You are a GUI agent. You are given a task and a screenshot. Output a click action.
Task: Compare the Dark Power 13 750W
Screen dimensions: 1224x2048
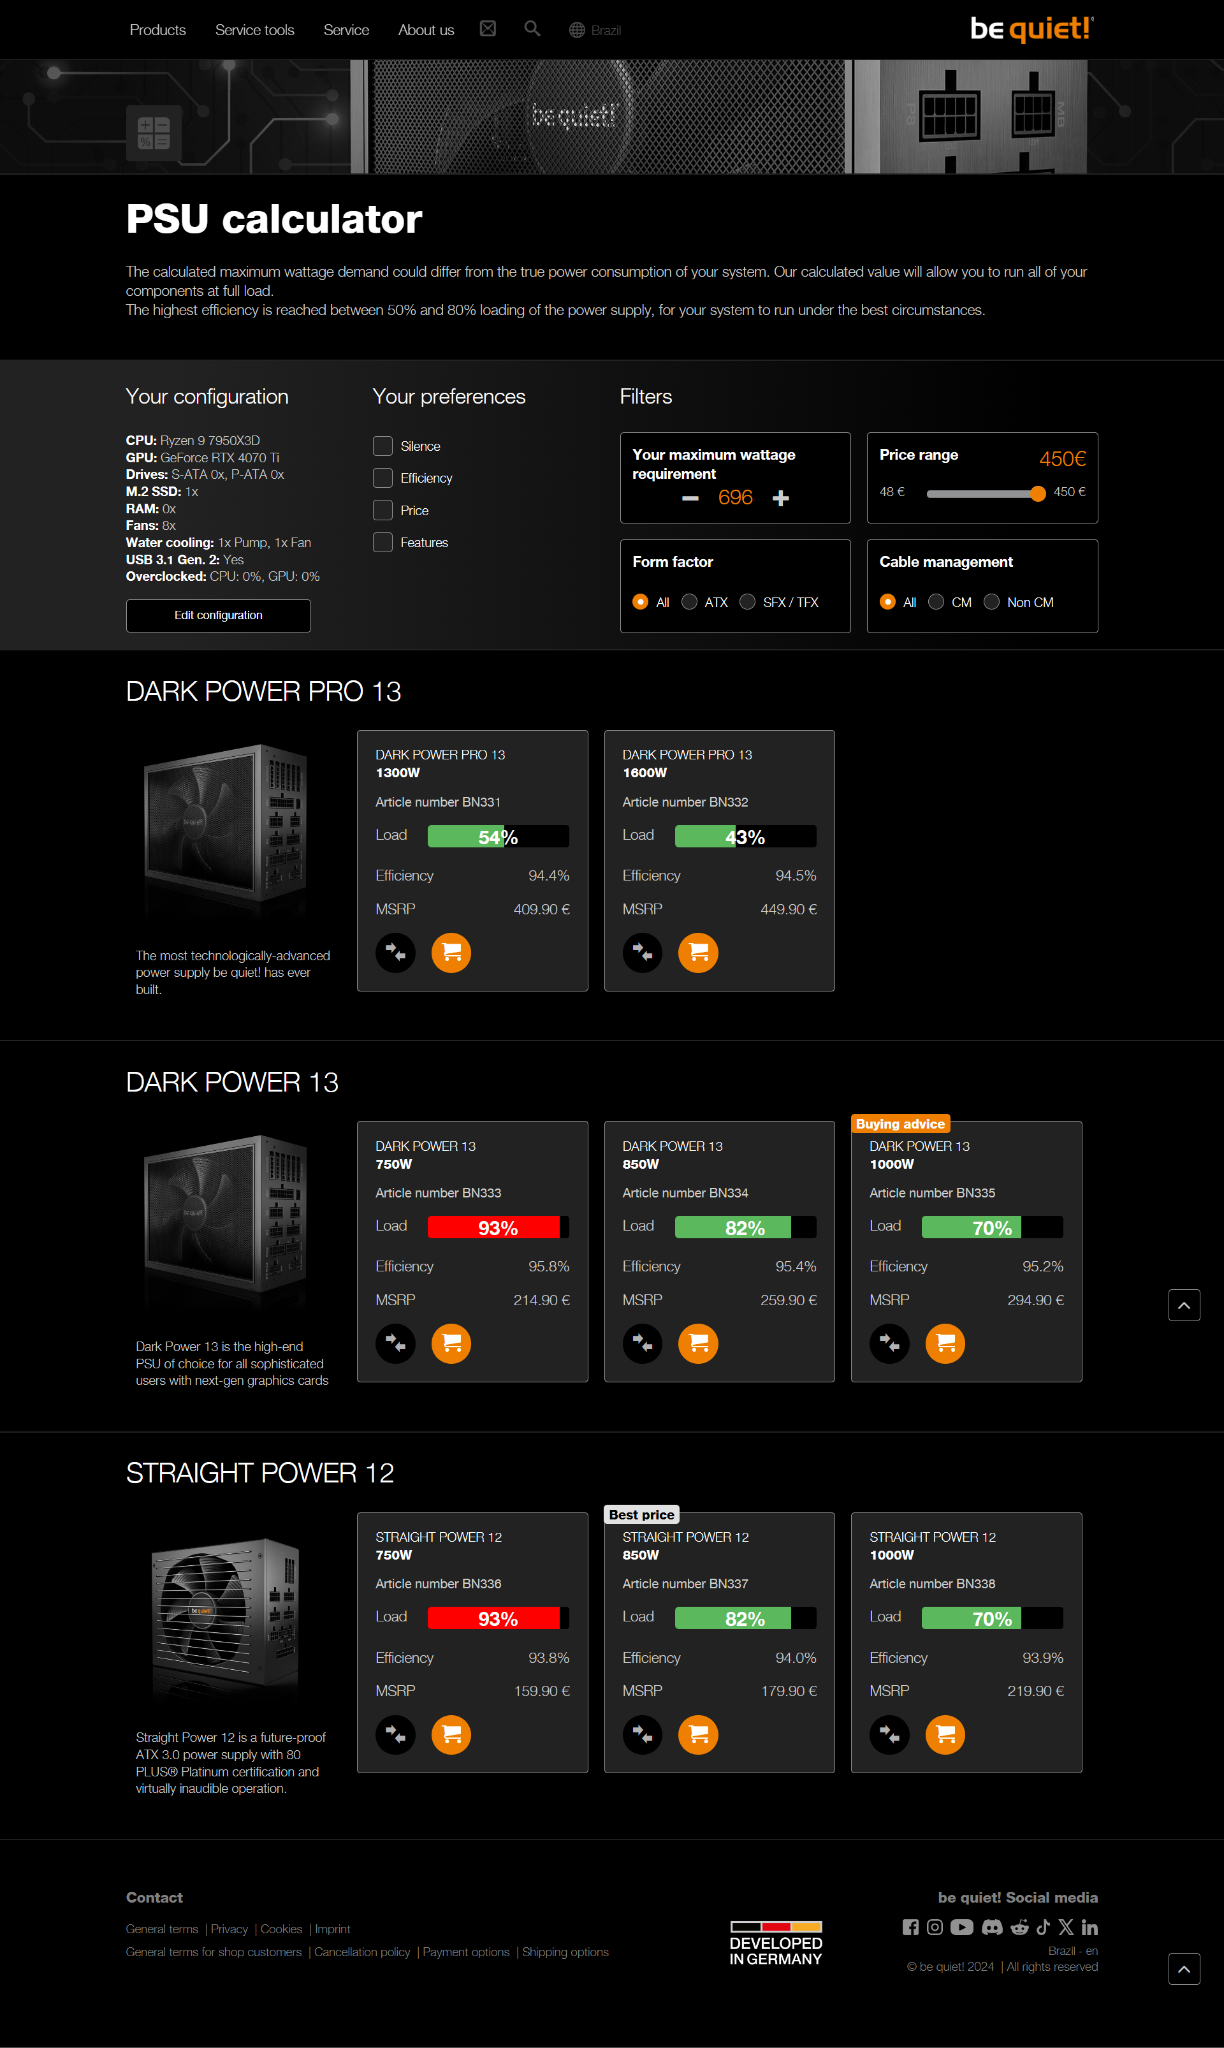(x=396, y=1344)
